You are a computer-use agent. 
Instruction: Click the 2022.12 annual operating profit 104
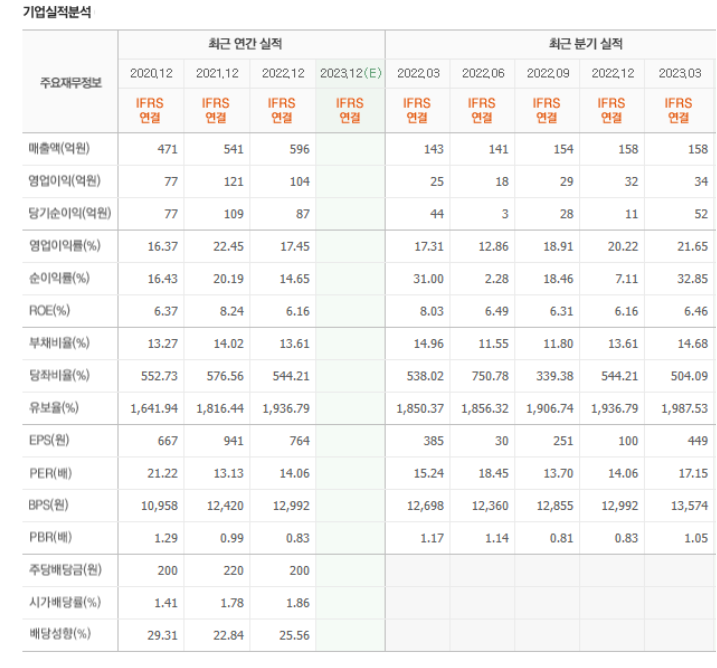(x=300, y=182)
